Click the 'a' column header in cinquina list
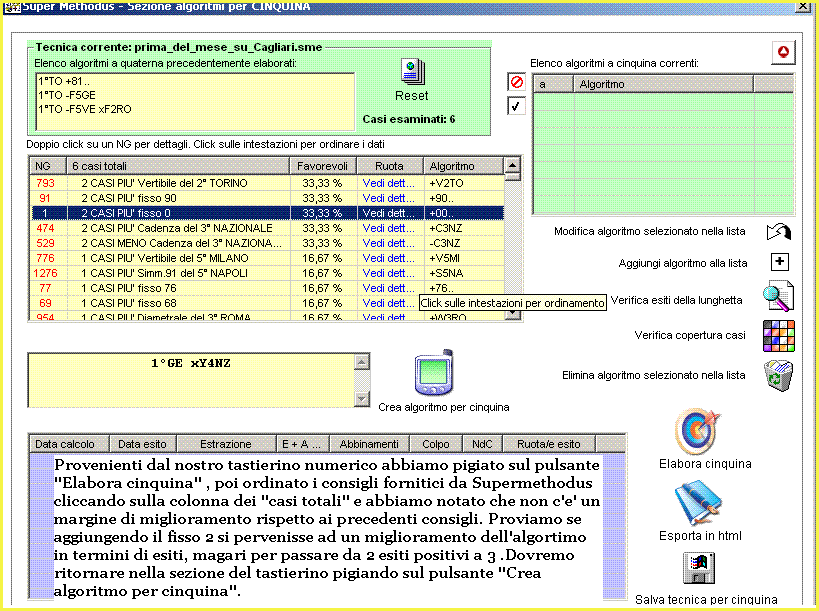 (x=554, y=84)
